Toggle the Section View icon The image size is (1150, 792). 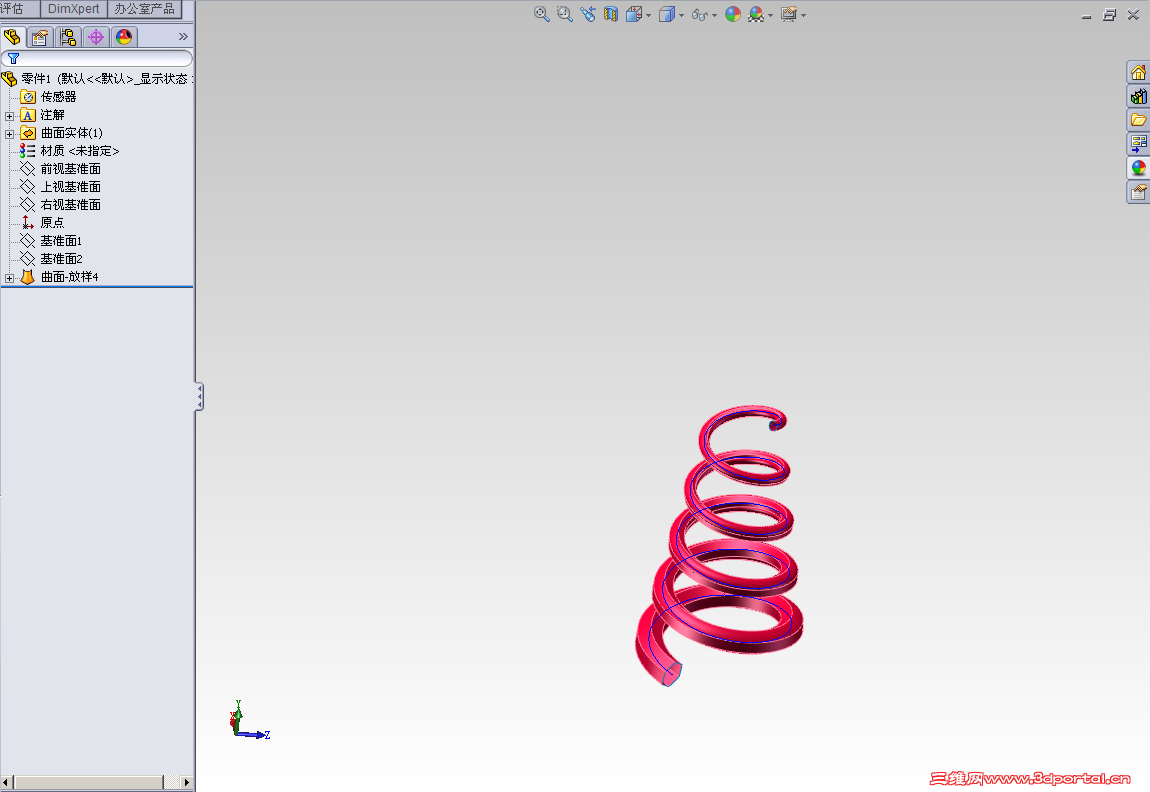point(611,14)
